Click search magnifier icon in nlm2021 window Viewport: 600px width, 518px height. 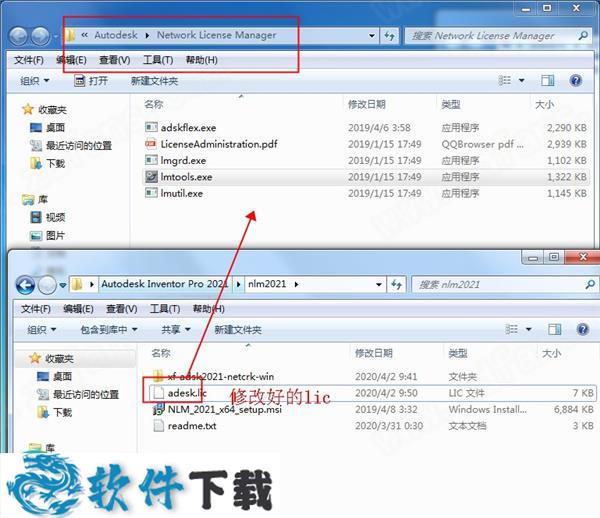590,284
